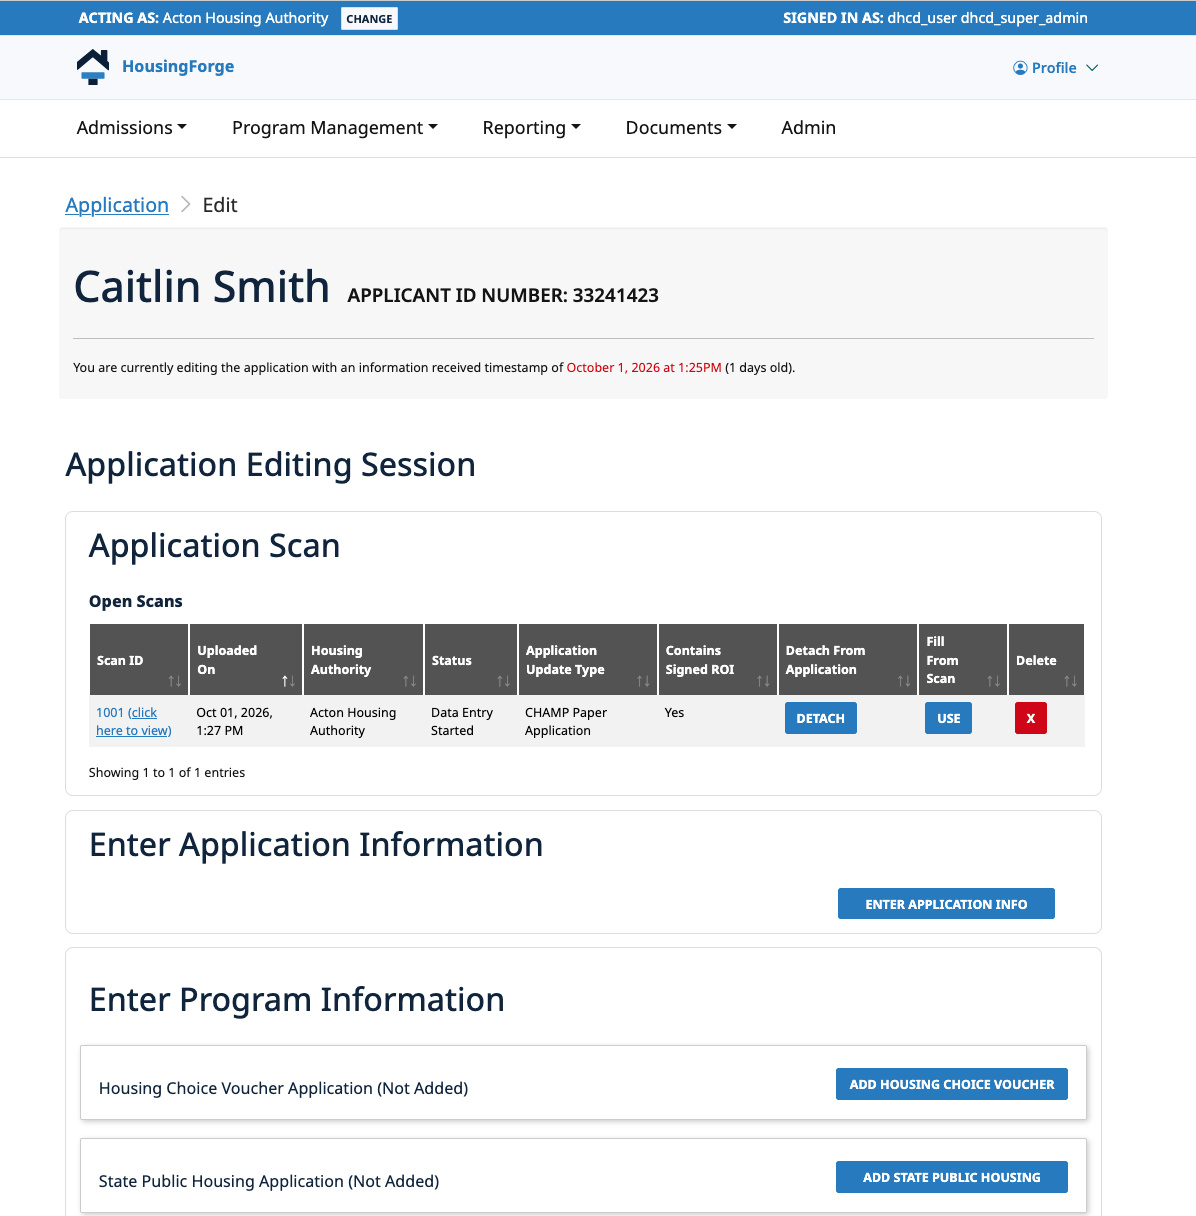This screenshot has width=1196, height=1216.
Task: Sort by Contains Signed ROI arrows
Action: pos(764,681)
